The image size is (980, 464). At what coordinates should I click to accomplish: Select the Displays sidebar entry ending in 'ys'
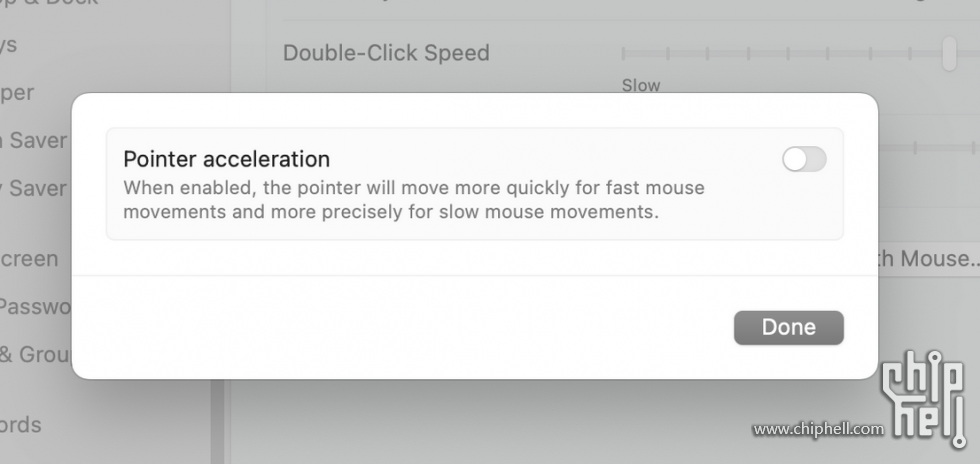8,44
